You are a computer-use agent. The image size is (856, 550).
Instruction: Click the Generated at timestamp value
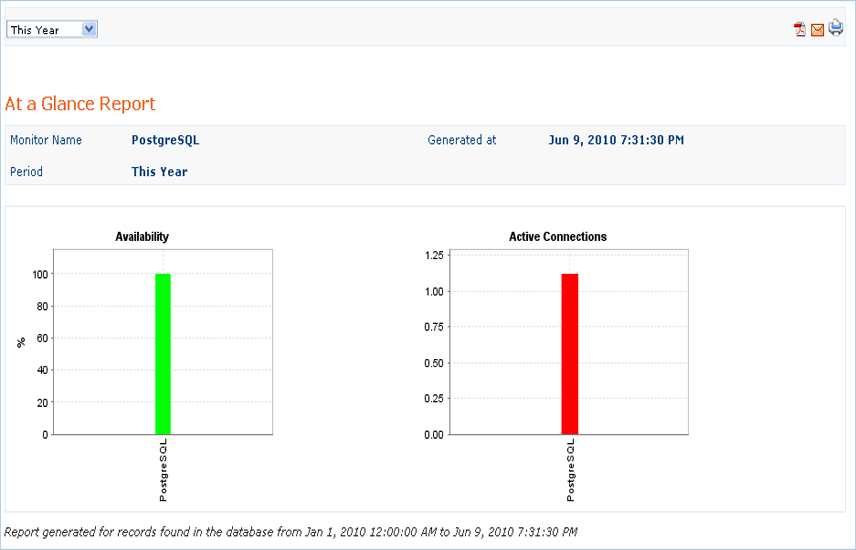616,141
